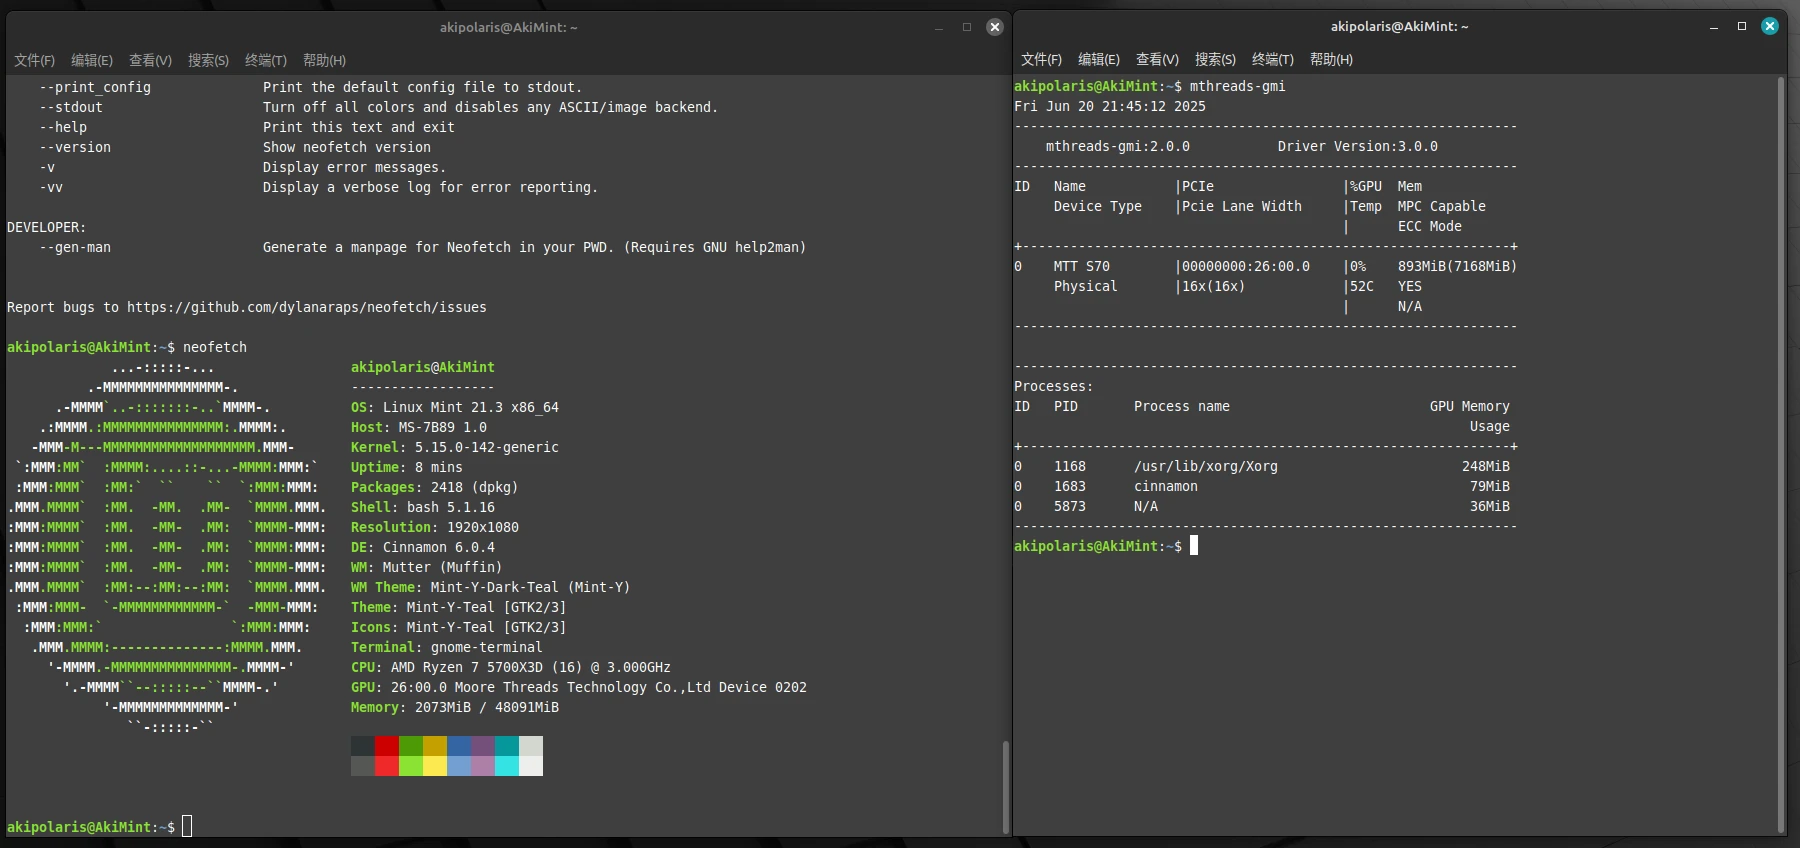Click the 'Memory: 2073MiB / 48091MiB' line

(x=455, y=707)
